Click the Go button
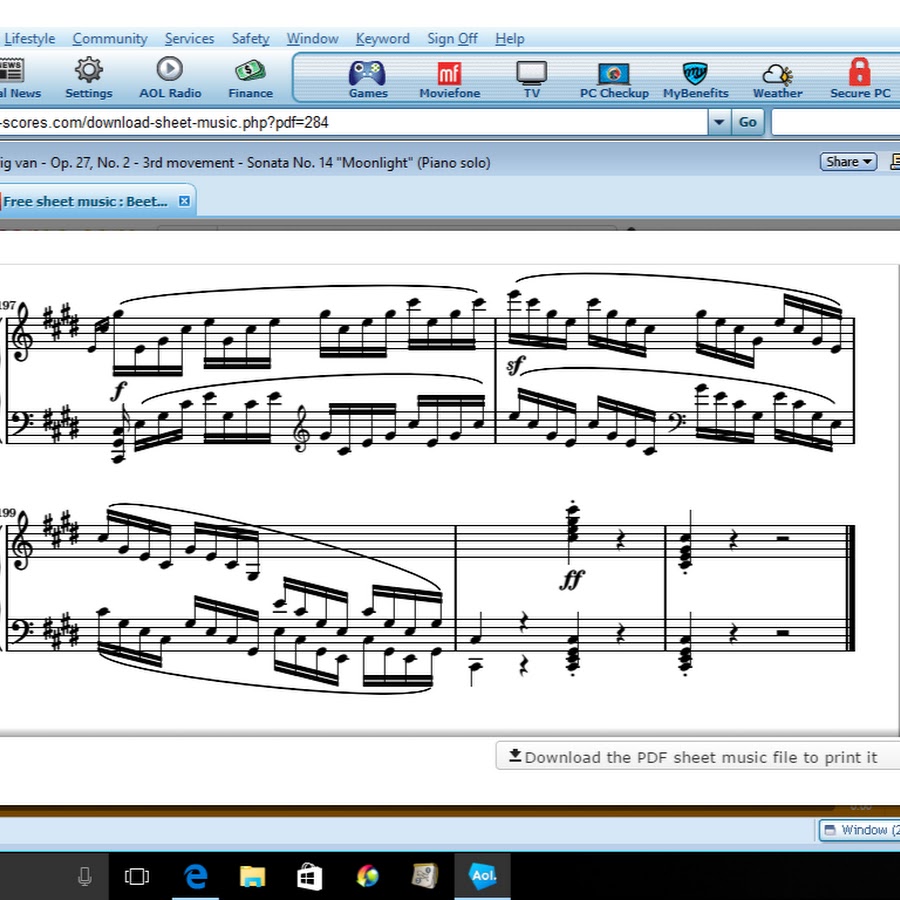 pyautogui.click(x=747, y=122)
